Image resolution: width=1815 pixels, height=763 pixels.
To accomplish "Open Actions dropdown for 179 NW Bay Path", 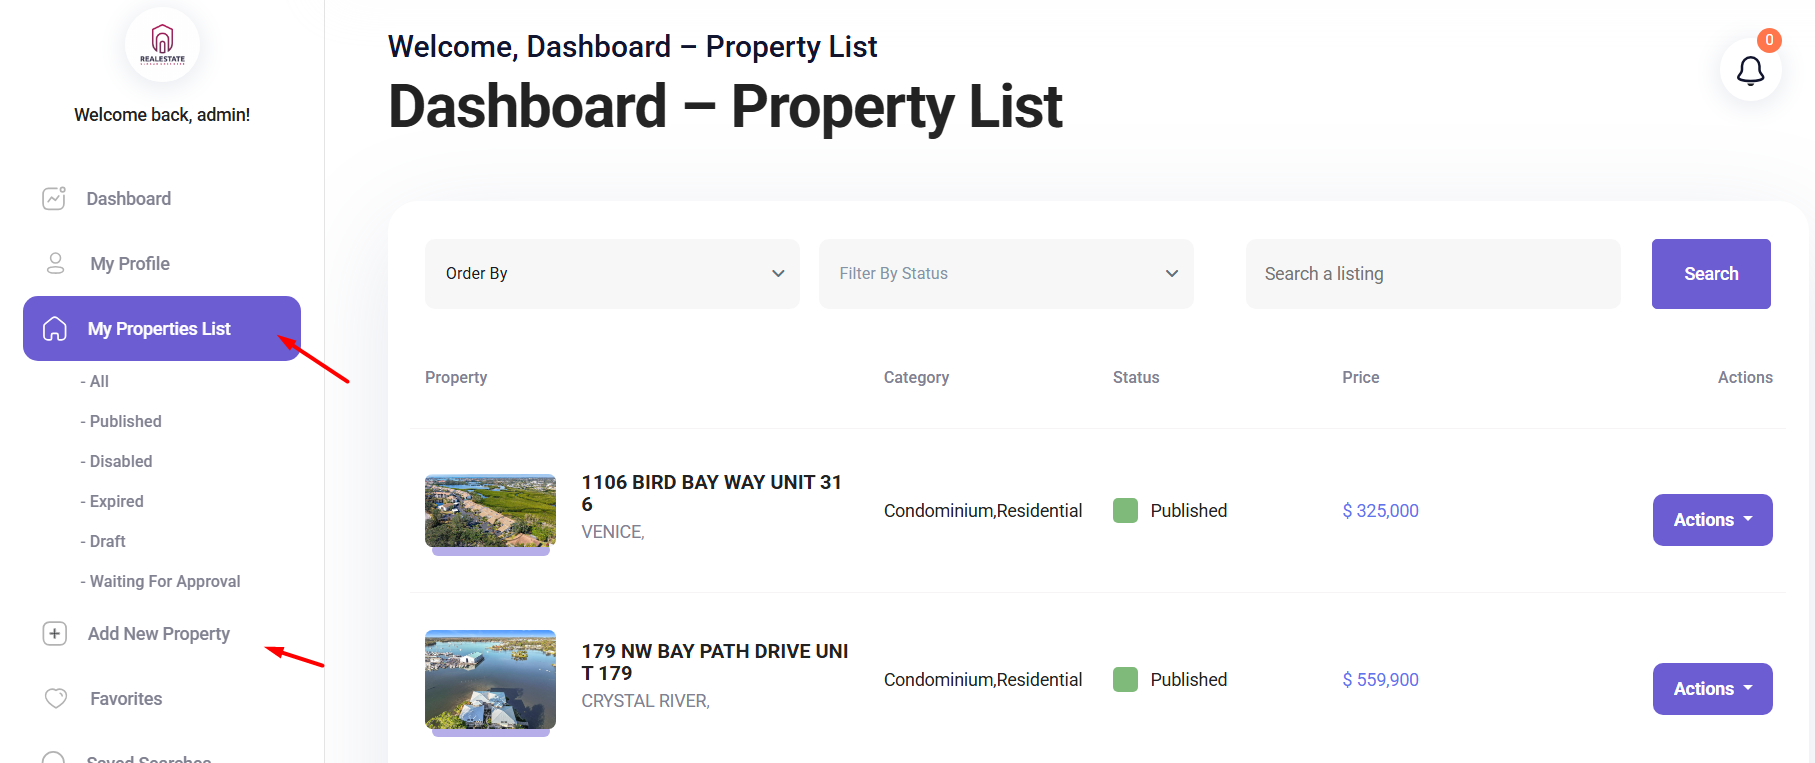I will (1712, 689).
